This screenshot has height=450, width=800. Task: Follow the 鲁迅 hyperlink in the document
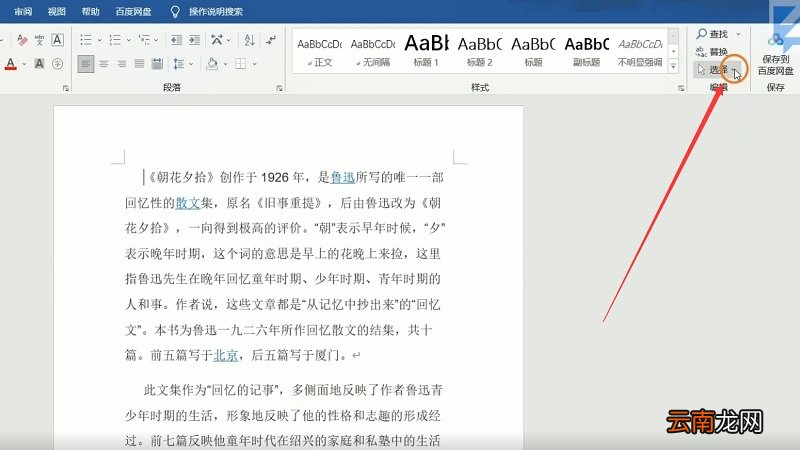[343, 178]
